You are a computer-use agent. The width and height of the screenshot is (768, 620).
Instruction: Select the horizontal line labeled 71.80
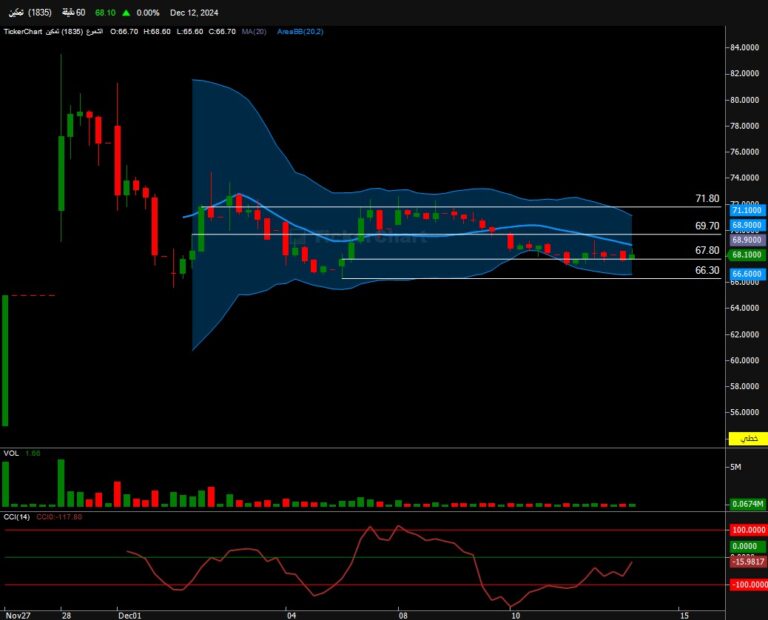[450, 207]
